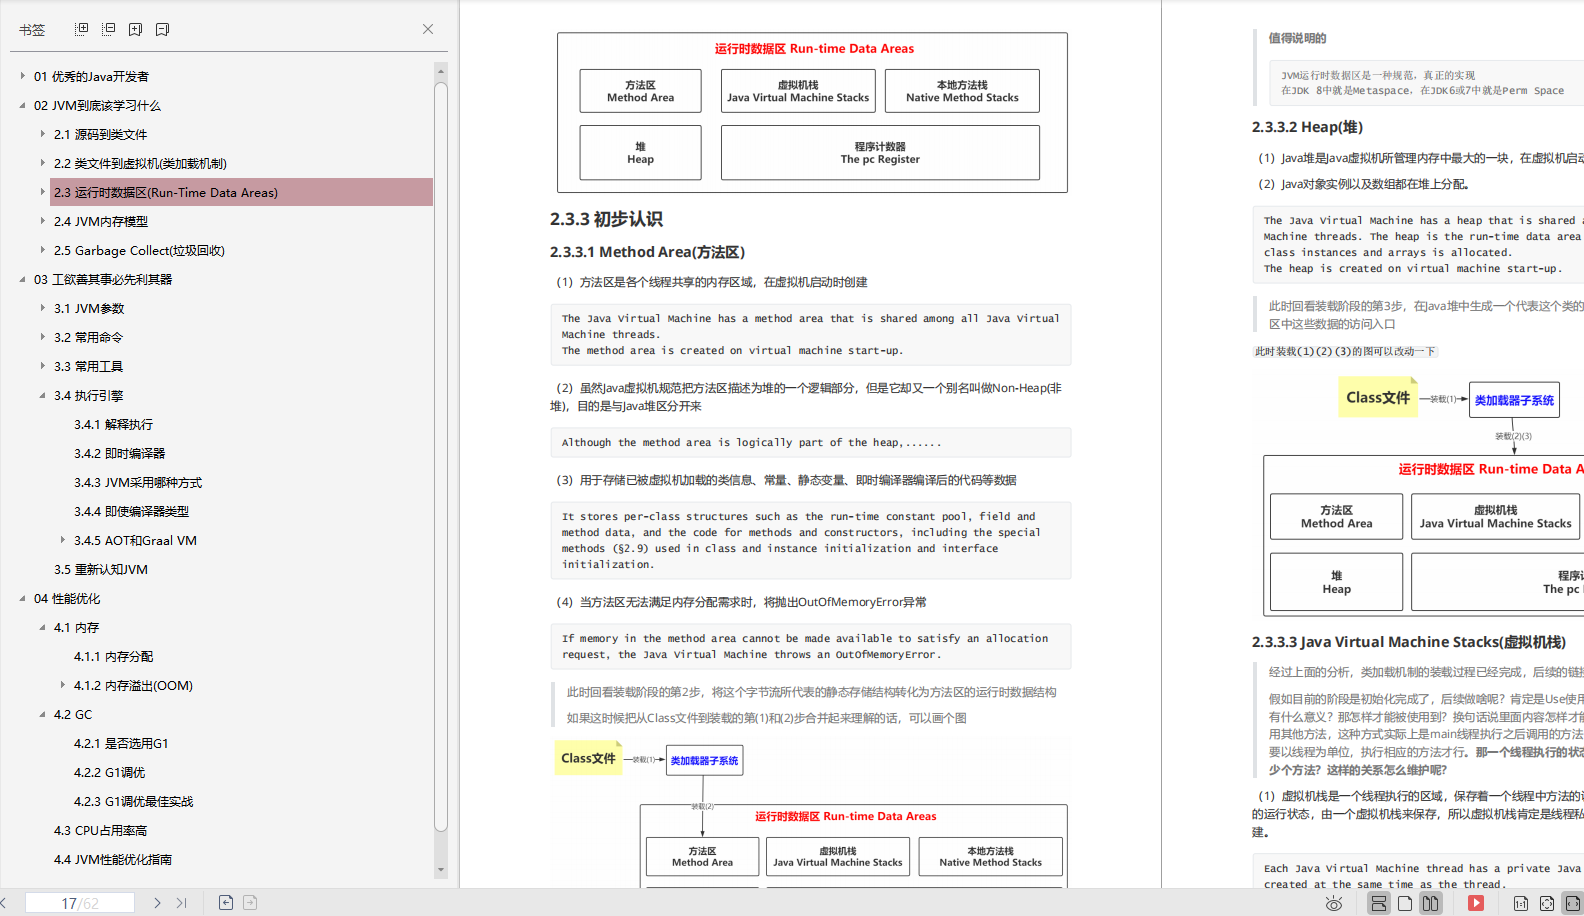Viewport: 1584px width, 916px height.
Task: Click heading 2.3.3.1 Method Area(方法区)
Action: point(647,252)
